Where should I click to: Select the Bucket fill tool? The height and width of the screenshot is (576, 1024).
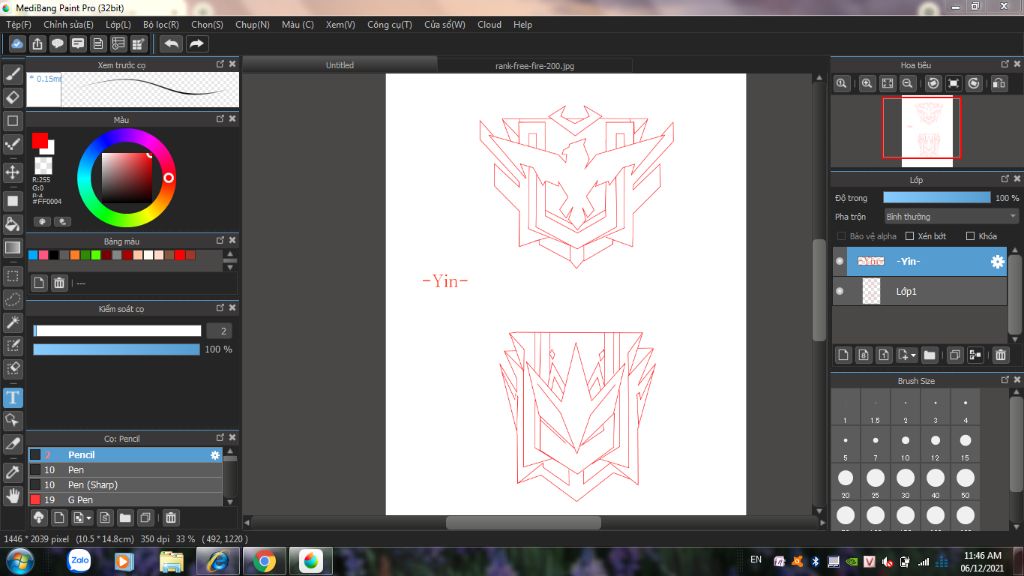12,224
